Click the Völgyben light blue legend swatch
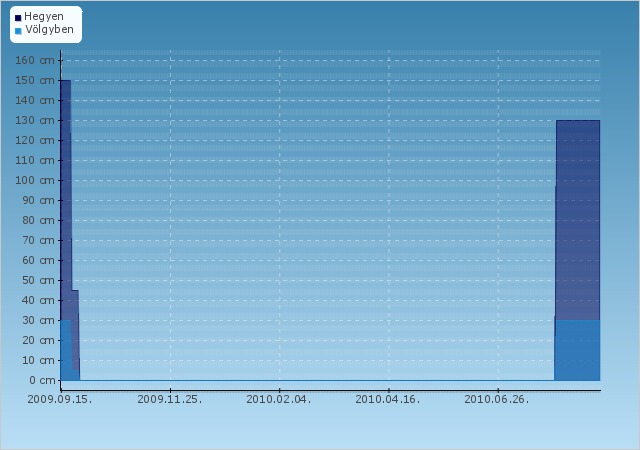This screenshot has height=450, width=640. (x=18, y=31)
